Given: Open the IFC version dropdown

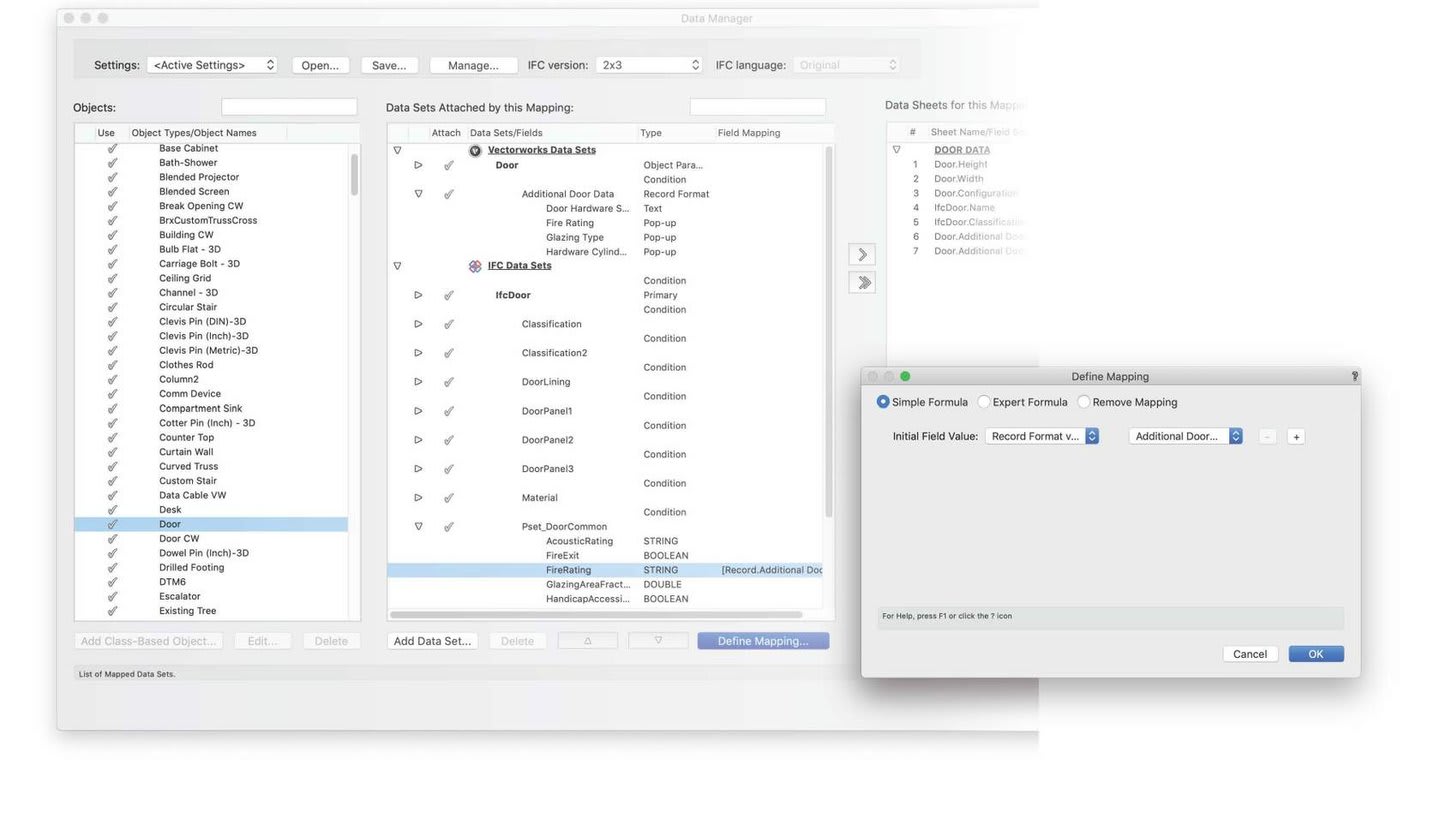Looking at the screenshot, I should 648,65.
